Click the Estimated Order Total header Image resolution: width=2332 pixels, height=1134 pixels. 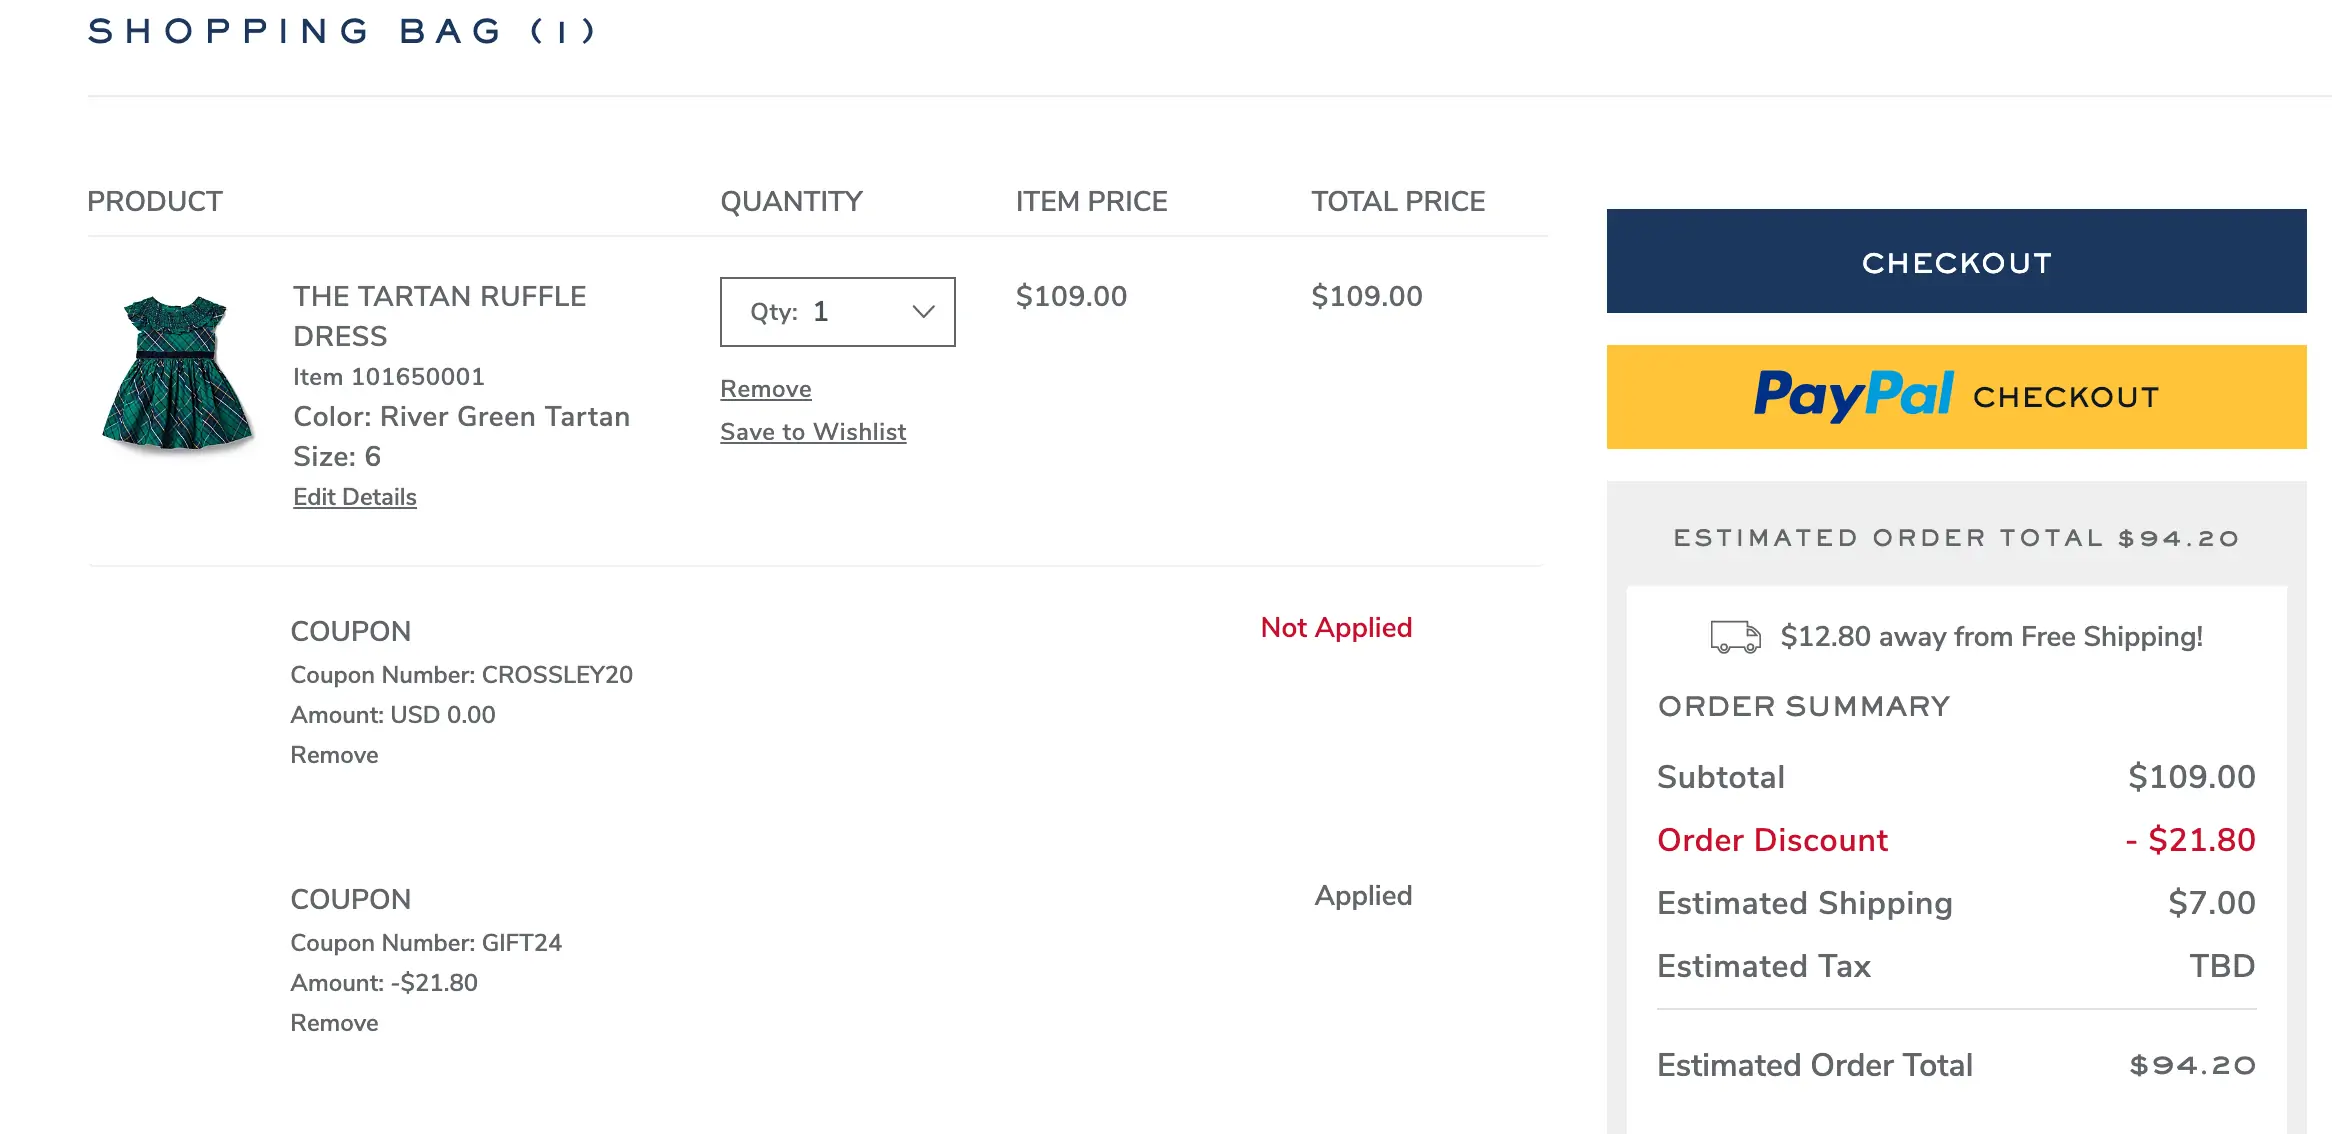1955,538
